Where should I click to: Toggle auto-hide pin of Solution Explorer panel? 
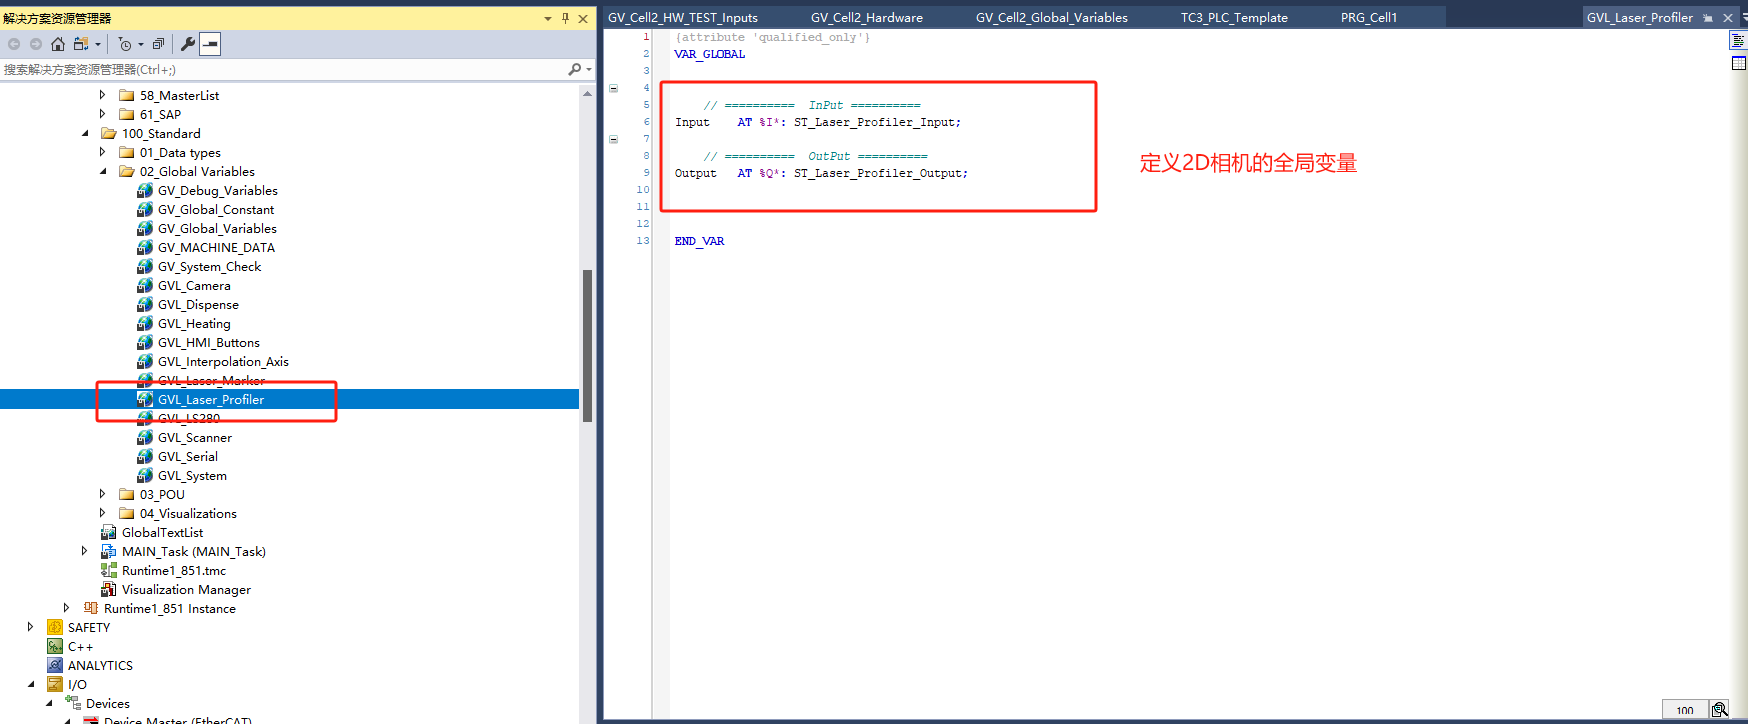tap(565, 18)
